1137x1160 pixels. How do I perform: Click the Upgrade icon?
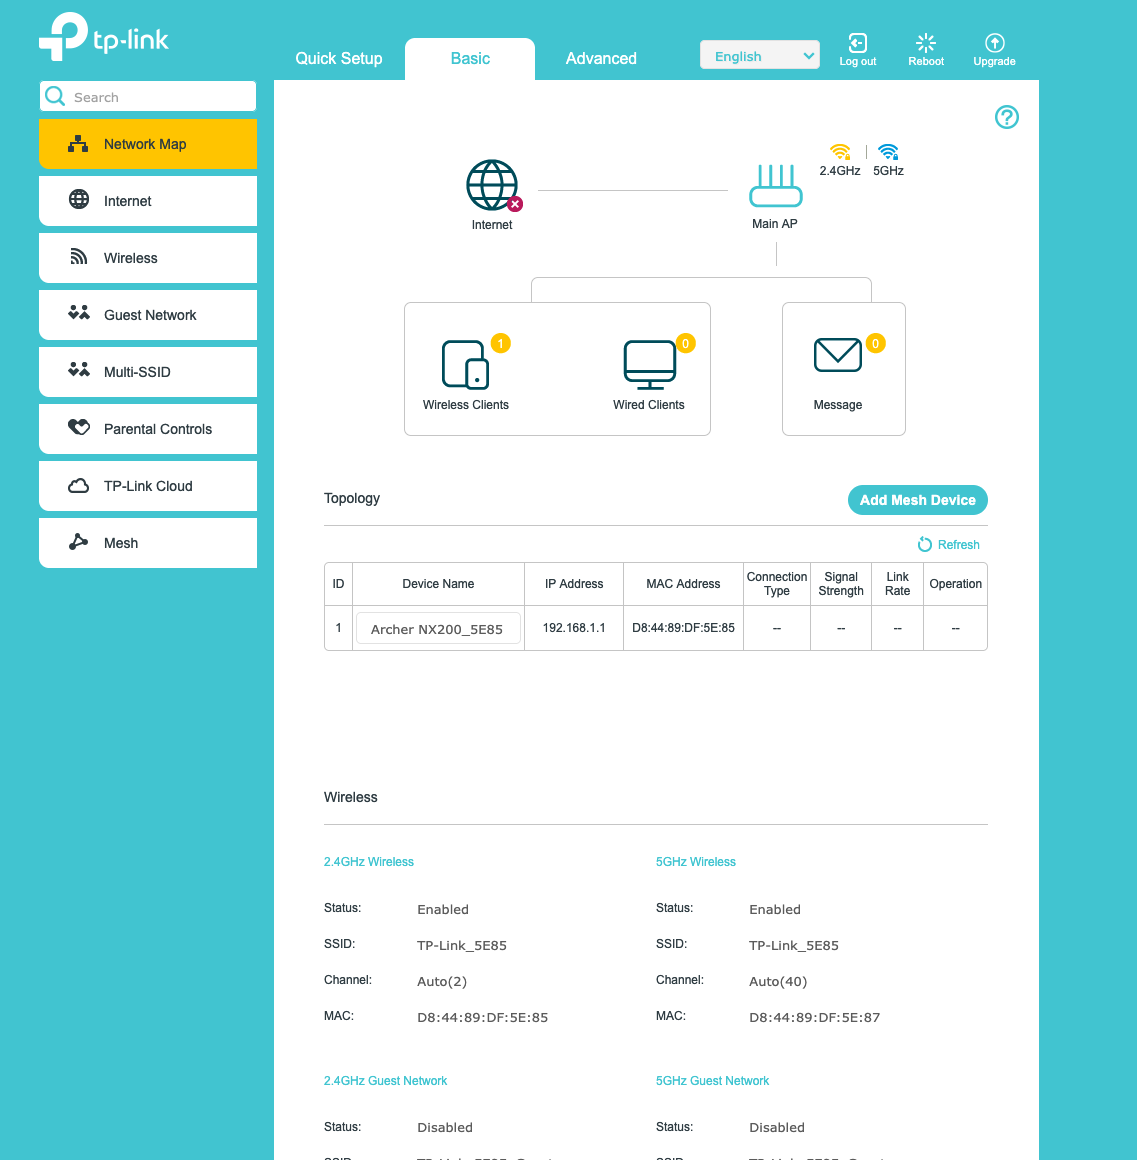click(994, 43)
